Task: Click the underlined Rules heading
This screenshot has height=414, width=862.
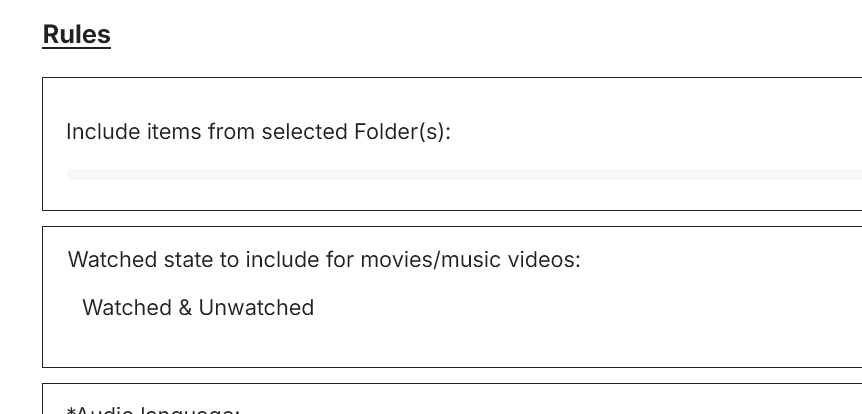Action: [76, 35]
